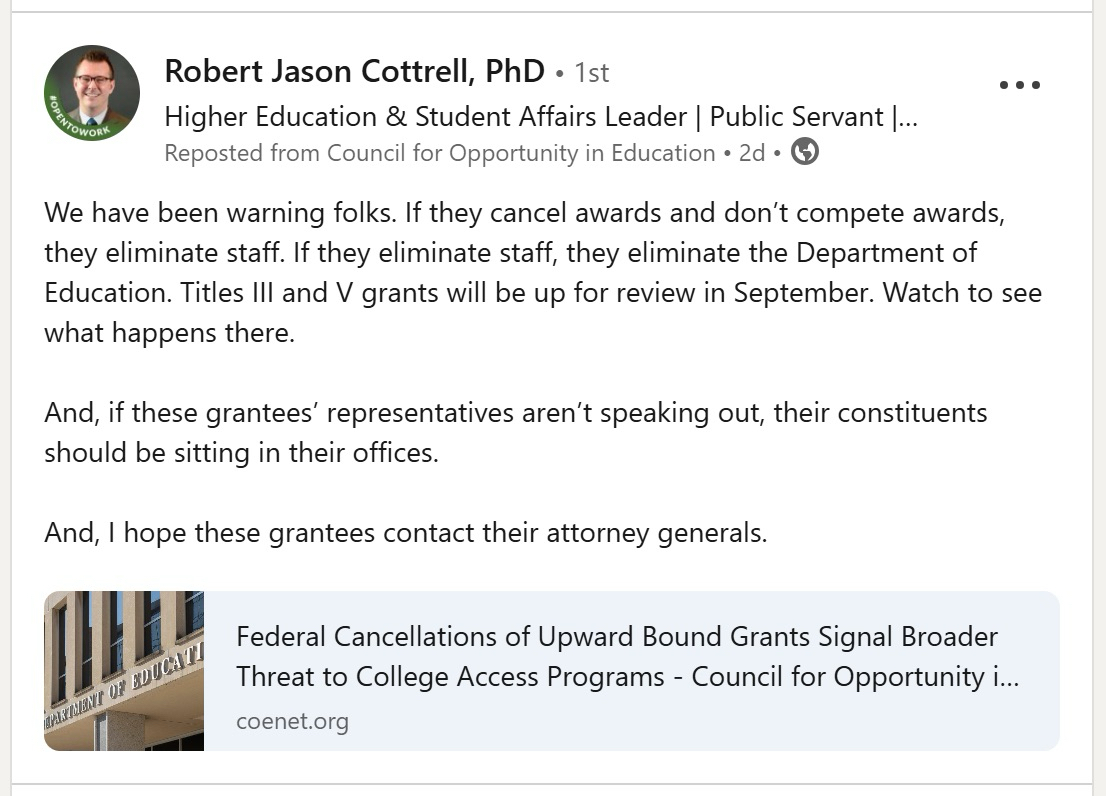Screen dimensions: 1106x796
Task: Click the 'Watch to see what happens there' text
Action: 170,333
